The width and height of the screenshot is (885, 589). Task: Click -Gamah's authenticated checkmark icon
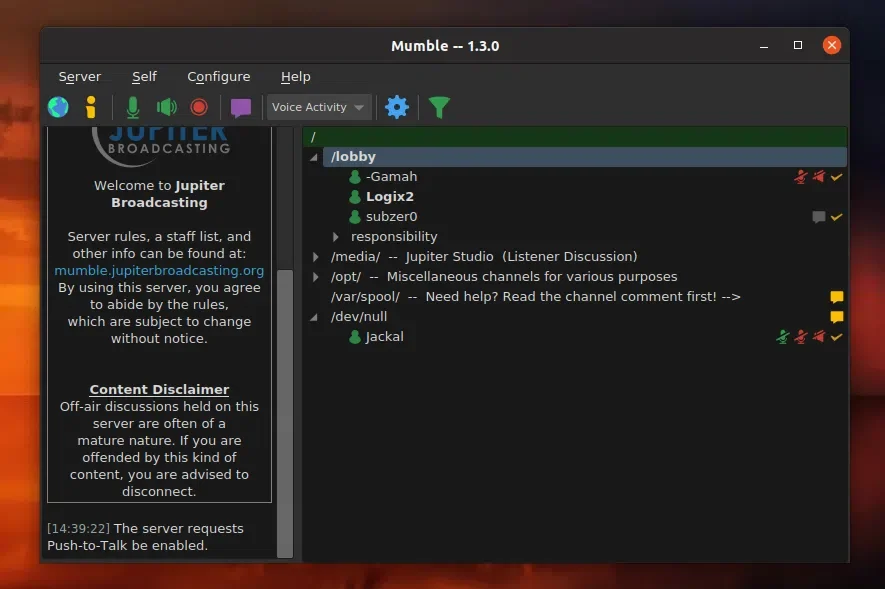[836, 177]
